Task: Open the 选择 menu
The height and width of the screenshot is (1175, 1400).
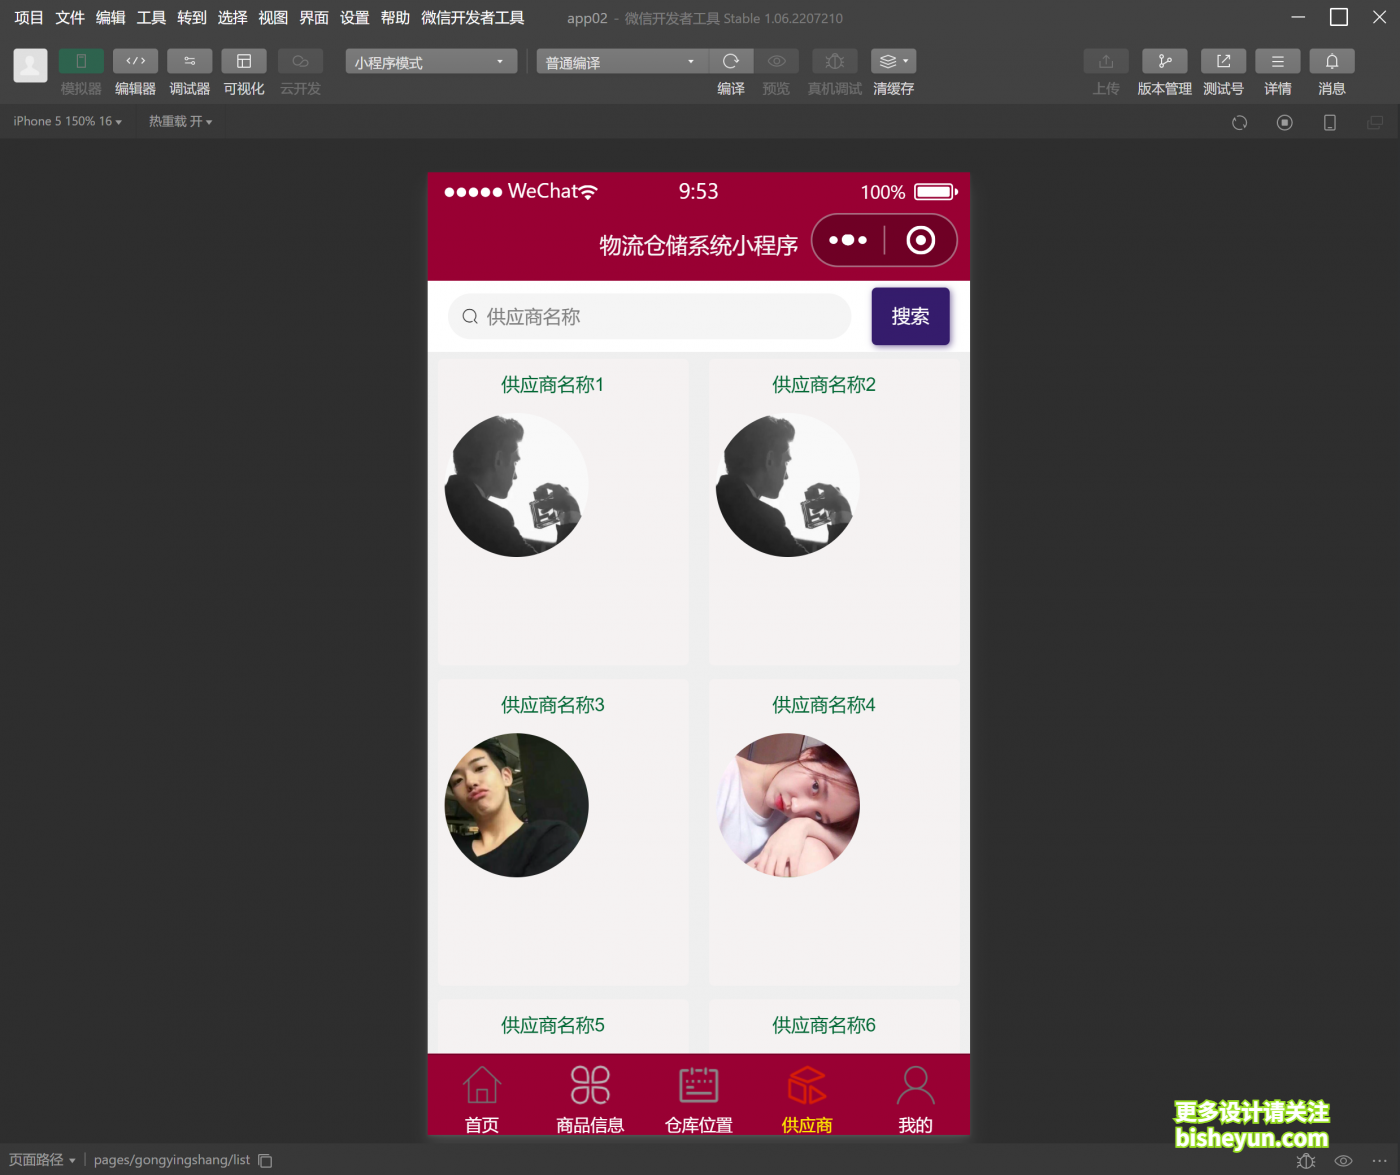Action: point(232,18)
